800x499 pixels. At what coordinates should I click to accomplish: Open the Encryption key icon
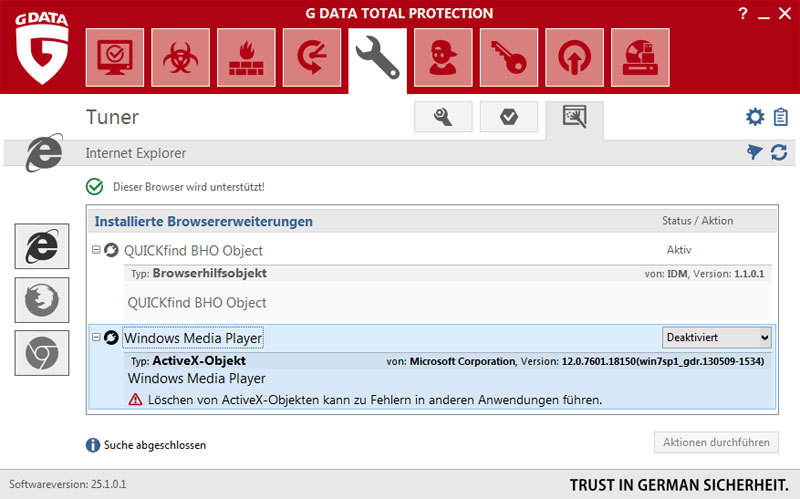pos(509,58)
